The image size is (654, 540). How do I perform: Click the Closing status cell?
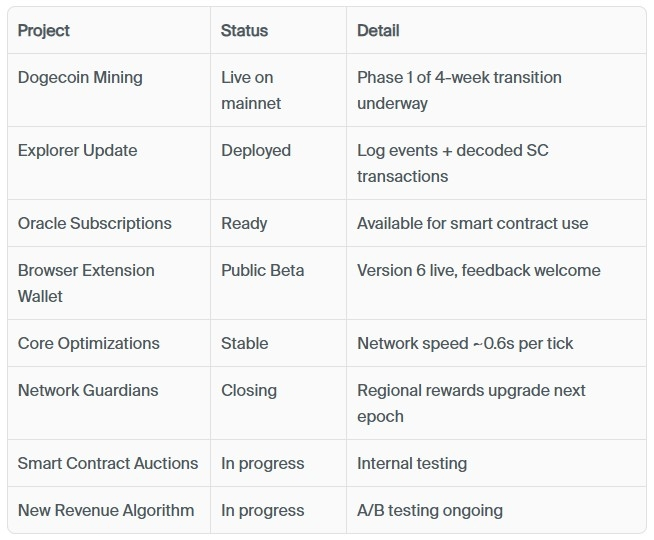click(249, 390)
